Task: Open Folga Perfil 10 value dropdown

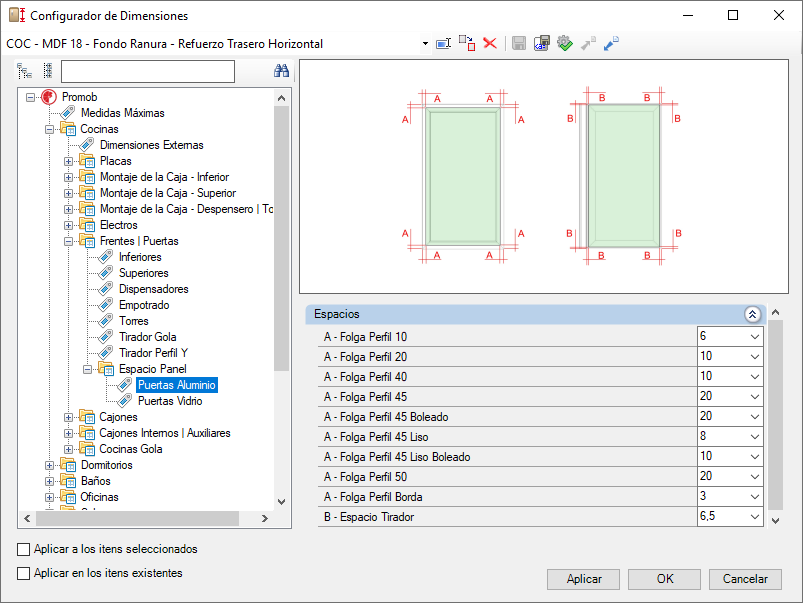Action: tap(755, 337)
